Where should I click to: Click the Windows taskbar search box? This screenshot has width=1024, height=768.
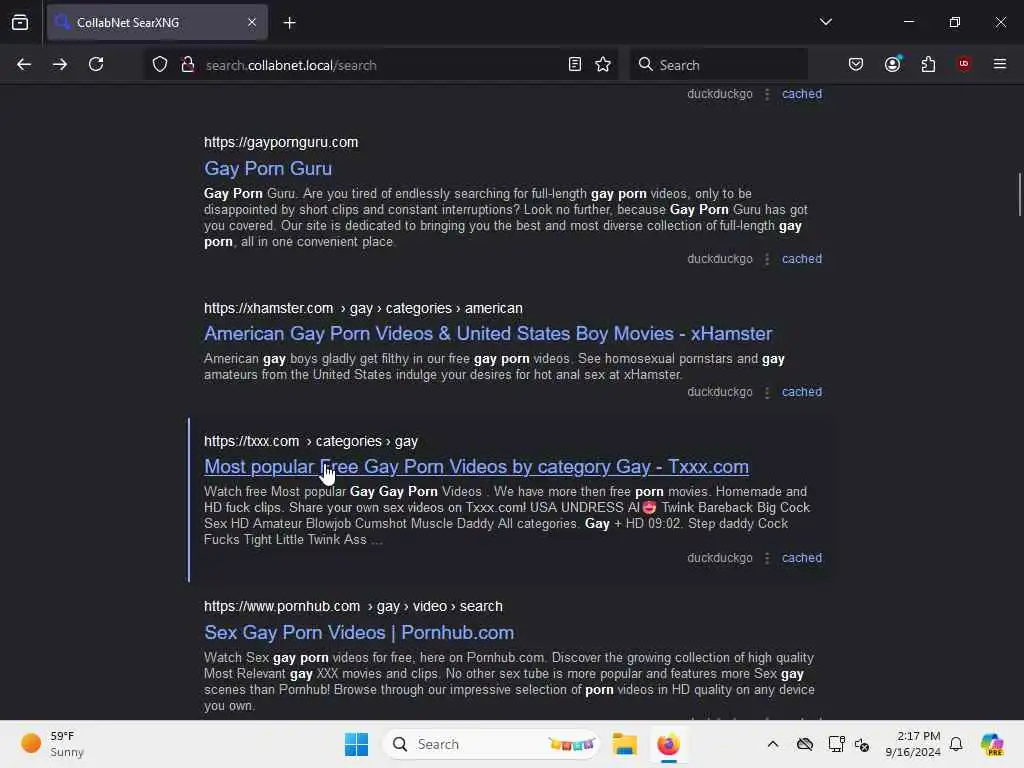point(491,744)
